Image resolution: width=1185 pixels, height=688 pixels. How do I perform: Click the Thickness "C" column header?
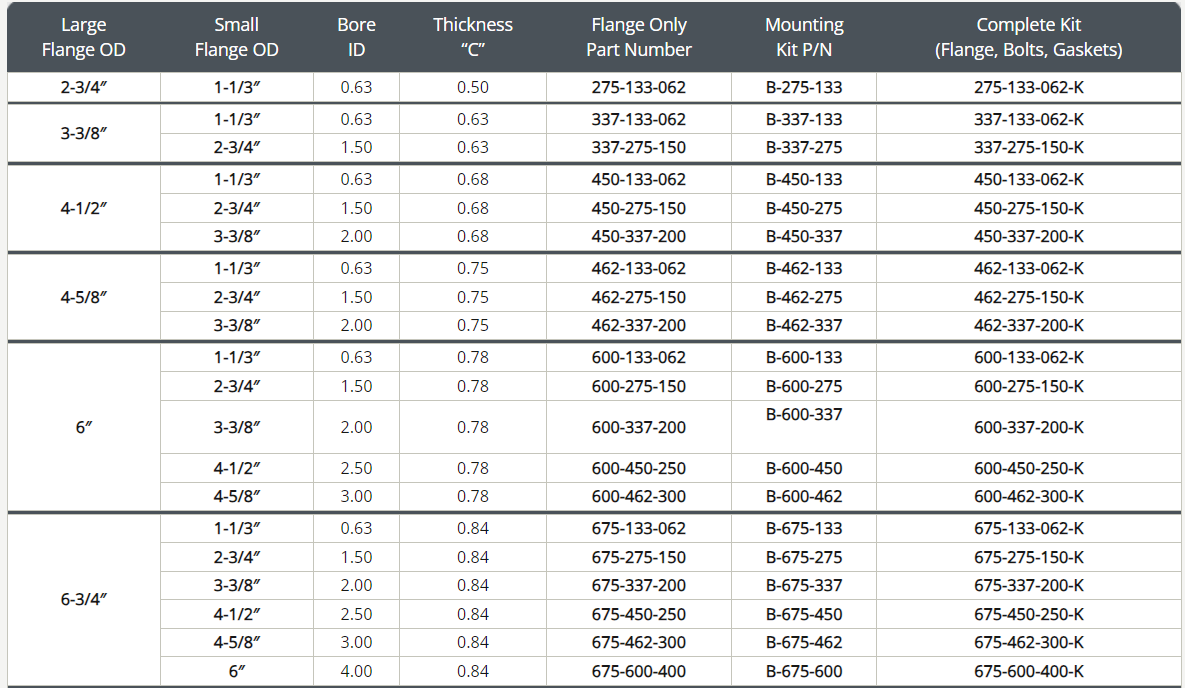[472, 37]
